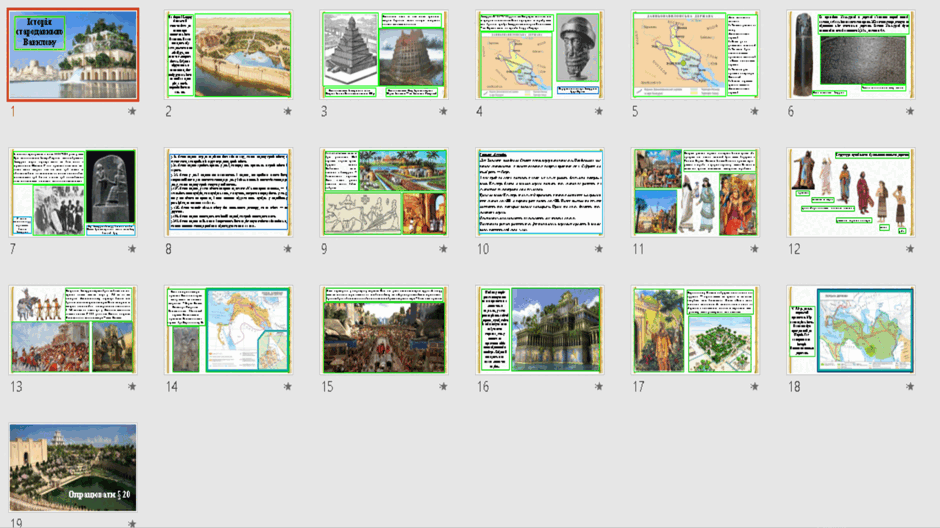Click slide number label 10
Image resolution: width=940 pixels, height=528 pixels.
[483, 249]
